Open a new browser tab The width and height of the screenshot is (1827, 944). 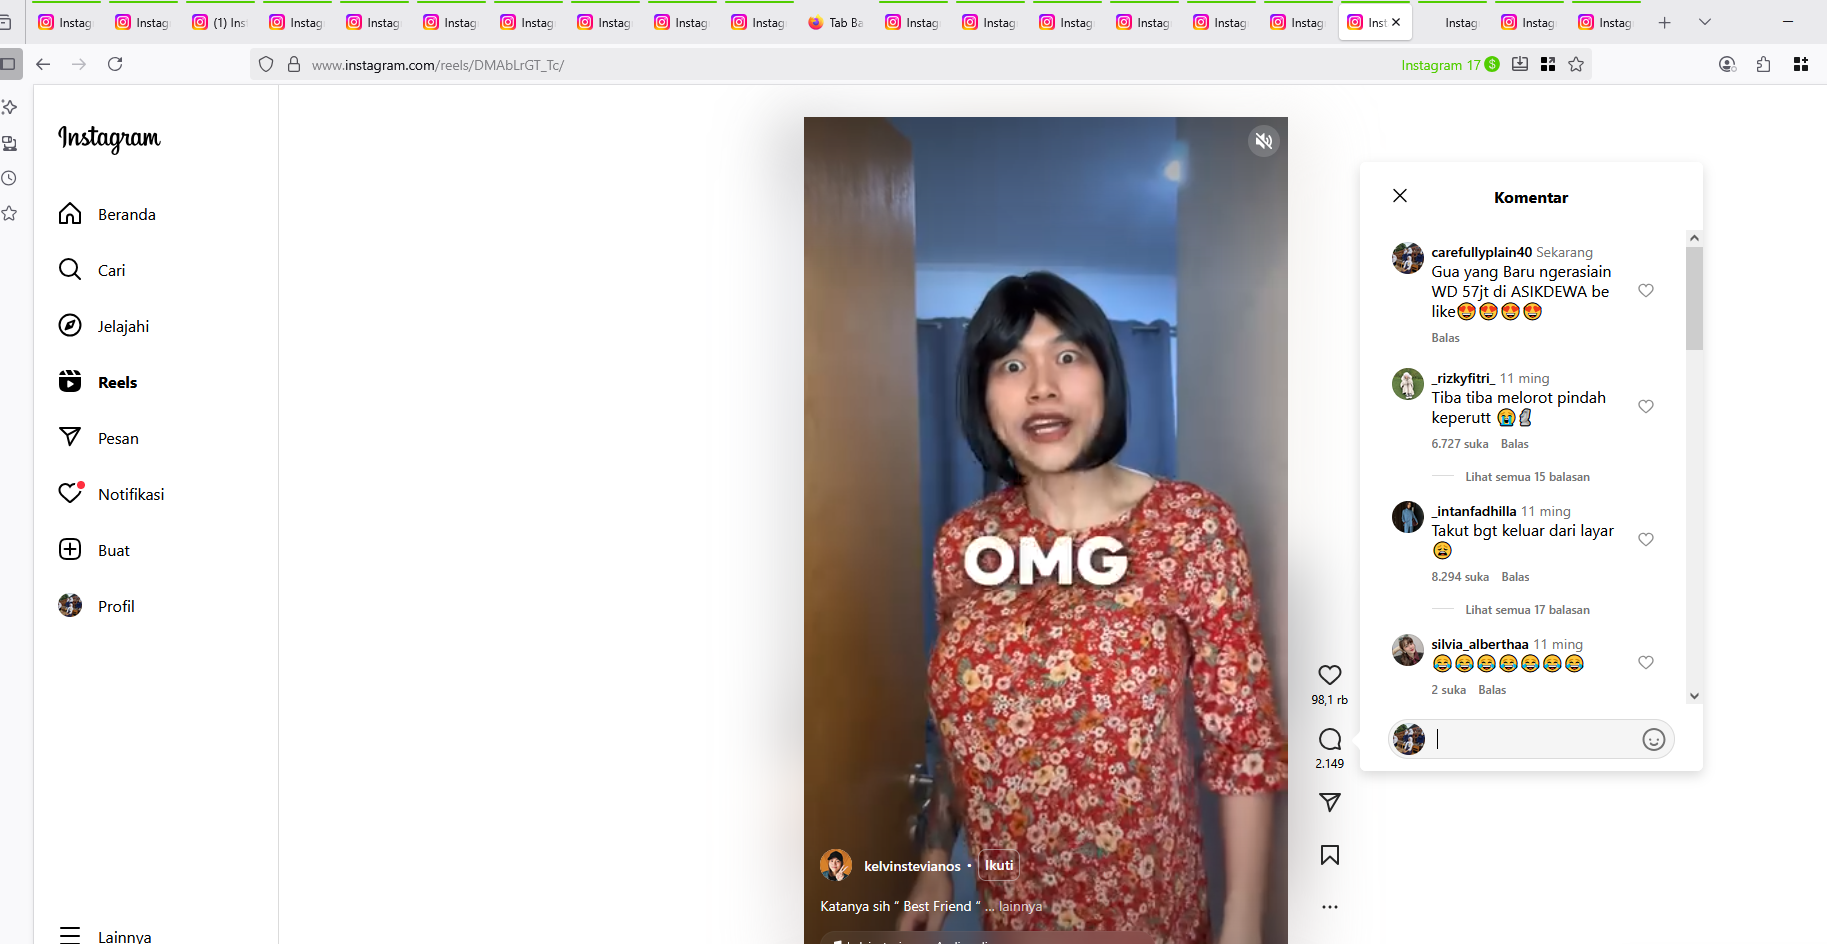(x=1664, y=22)
